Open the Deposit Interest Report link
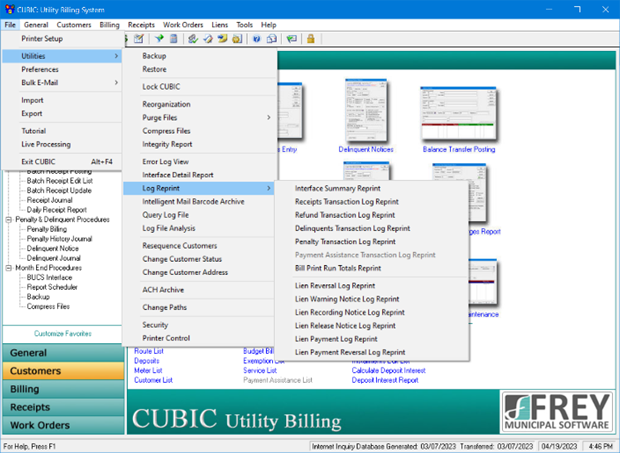This screenshot has height=453, width=620. (385, 380)
